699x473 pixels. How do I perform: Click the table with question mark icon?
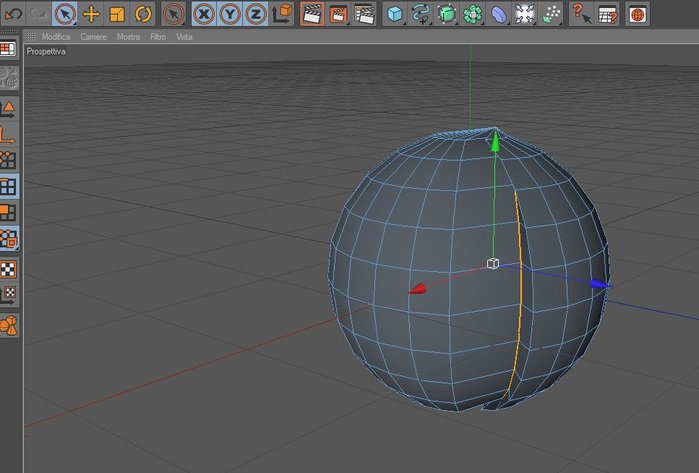(607, 14)
